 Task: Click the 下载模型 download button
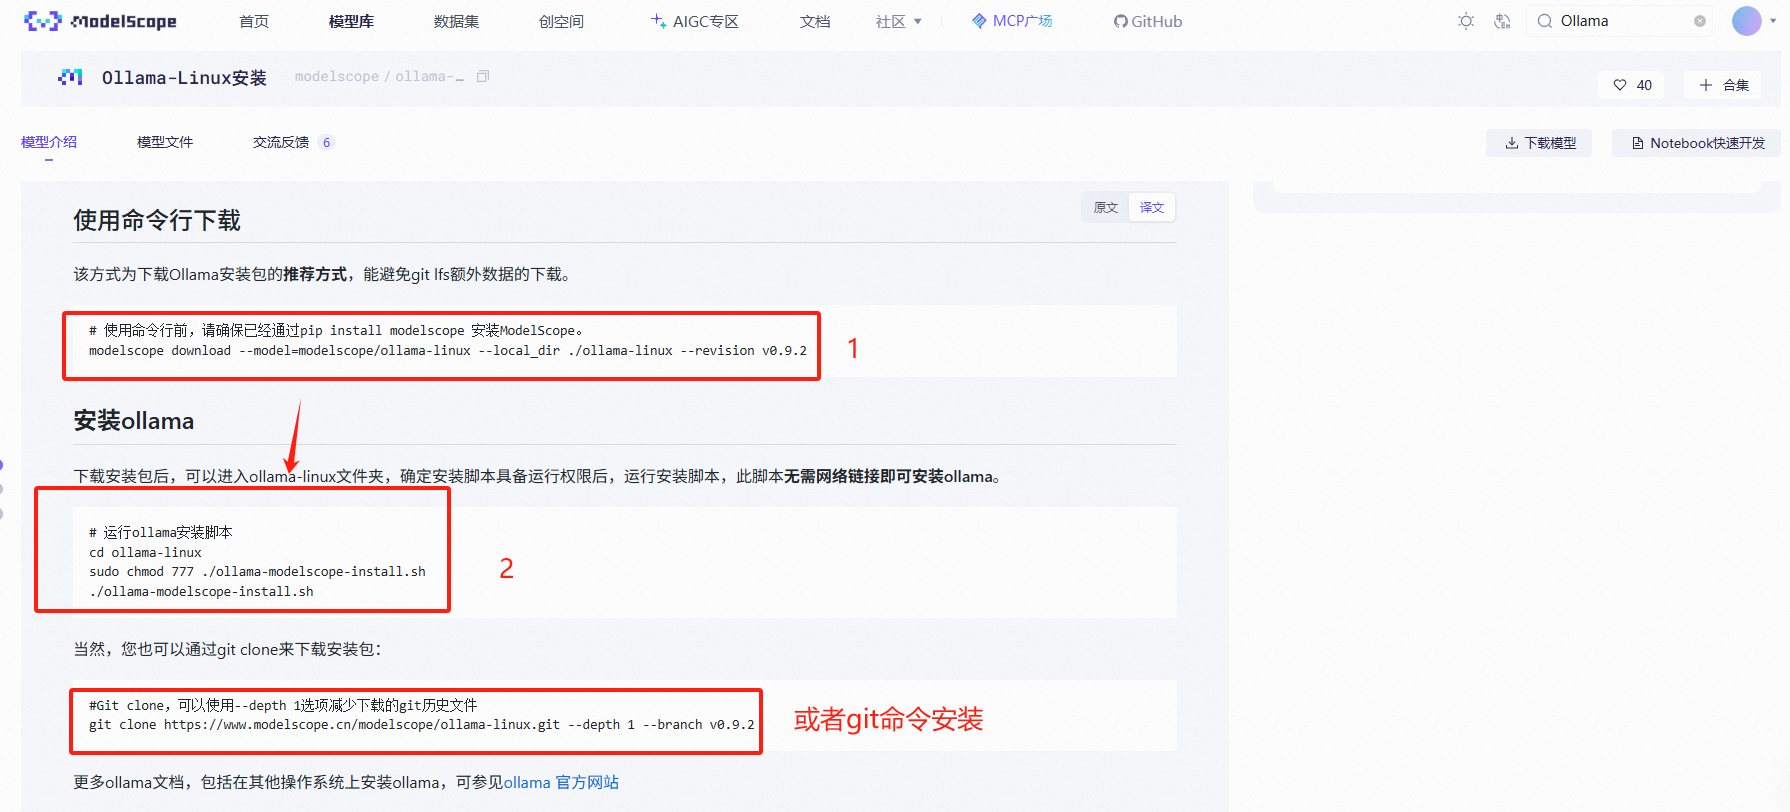coord(1540,143)
